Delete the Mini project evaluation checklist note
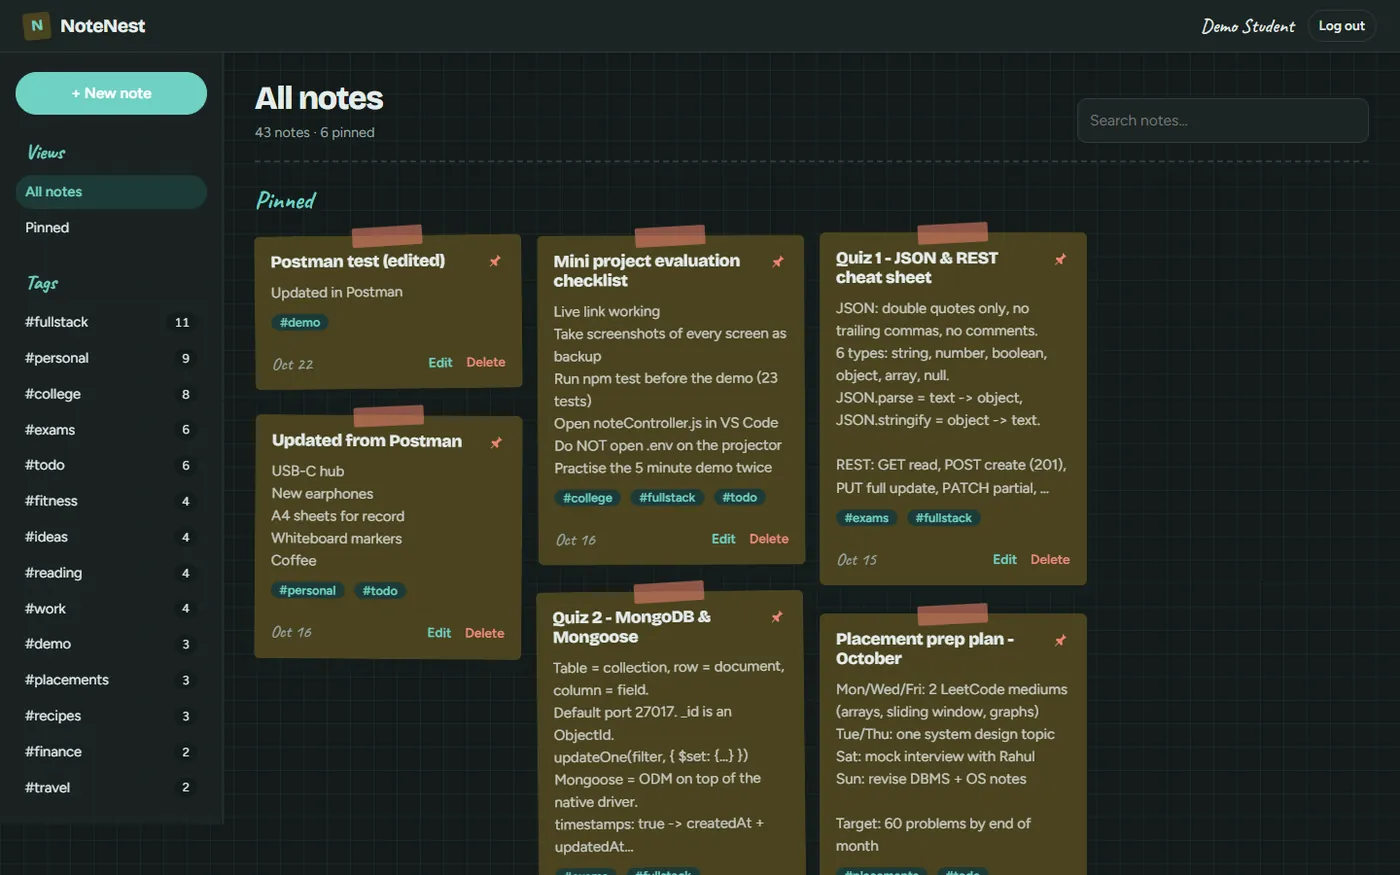 [x=769, y=539]
